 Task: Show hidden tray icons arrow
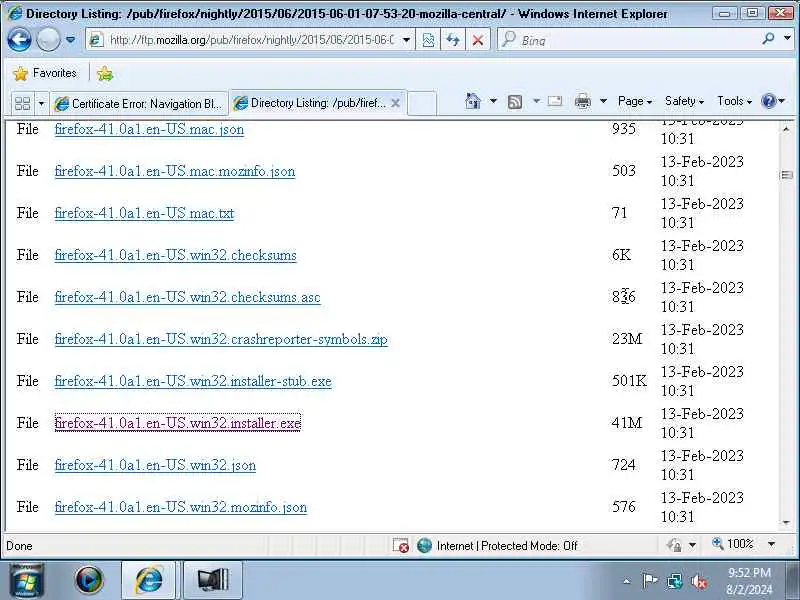click(627, 581)
